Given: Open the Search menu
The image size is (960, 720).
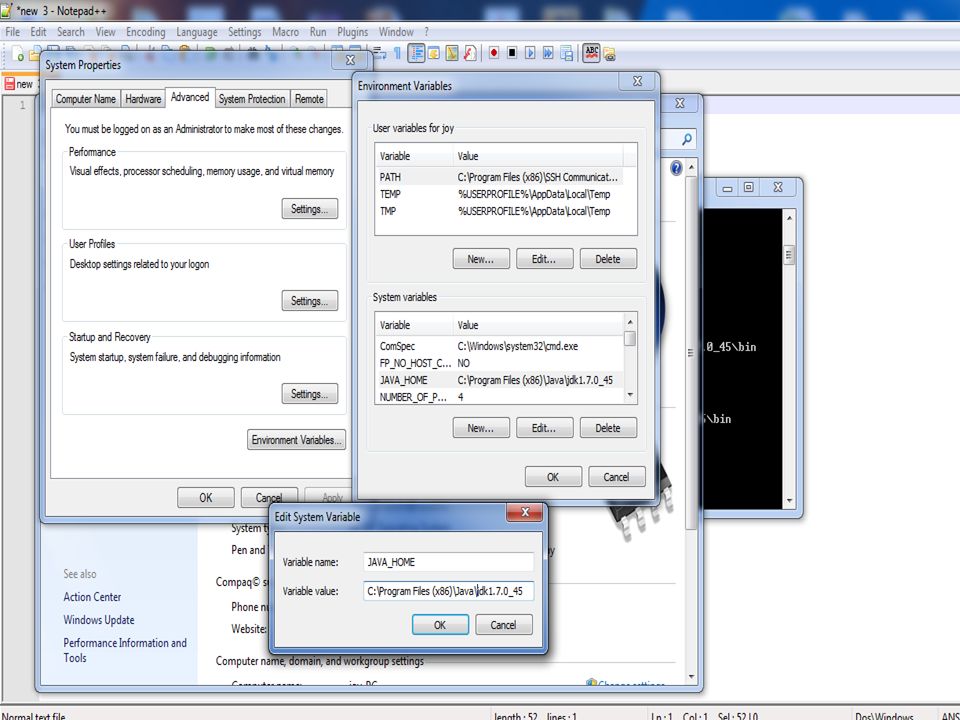Looking at the screenshot, I should click(70, 32).
